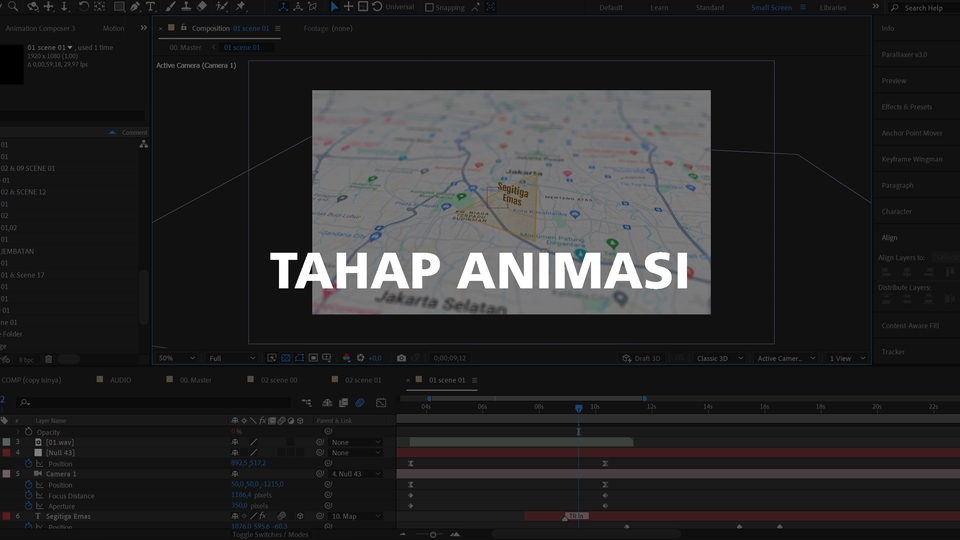The width and height of the screenshot is (960, 540).
Task: Switch to the AUDIO timeline tab
Action: 121,380
